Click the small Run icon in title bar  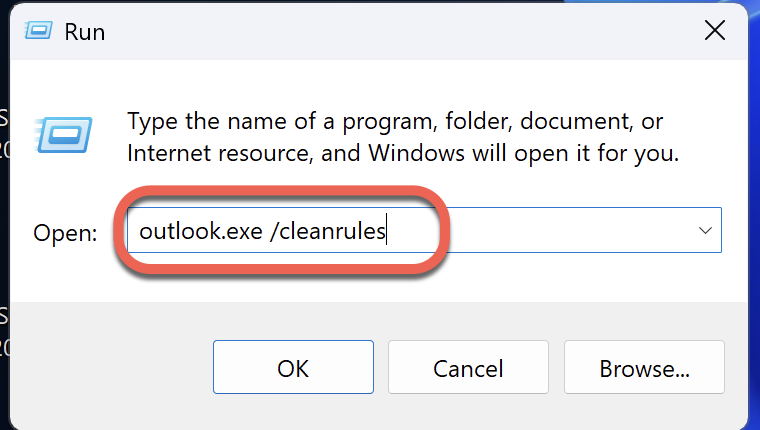click(x=39, y=31)
